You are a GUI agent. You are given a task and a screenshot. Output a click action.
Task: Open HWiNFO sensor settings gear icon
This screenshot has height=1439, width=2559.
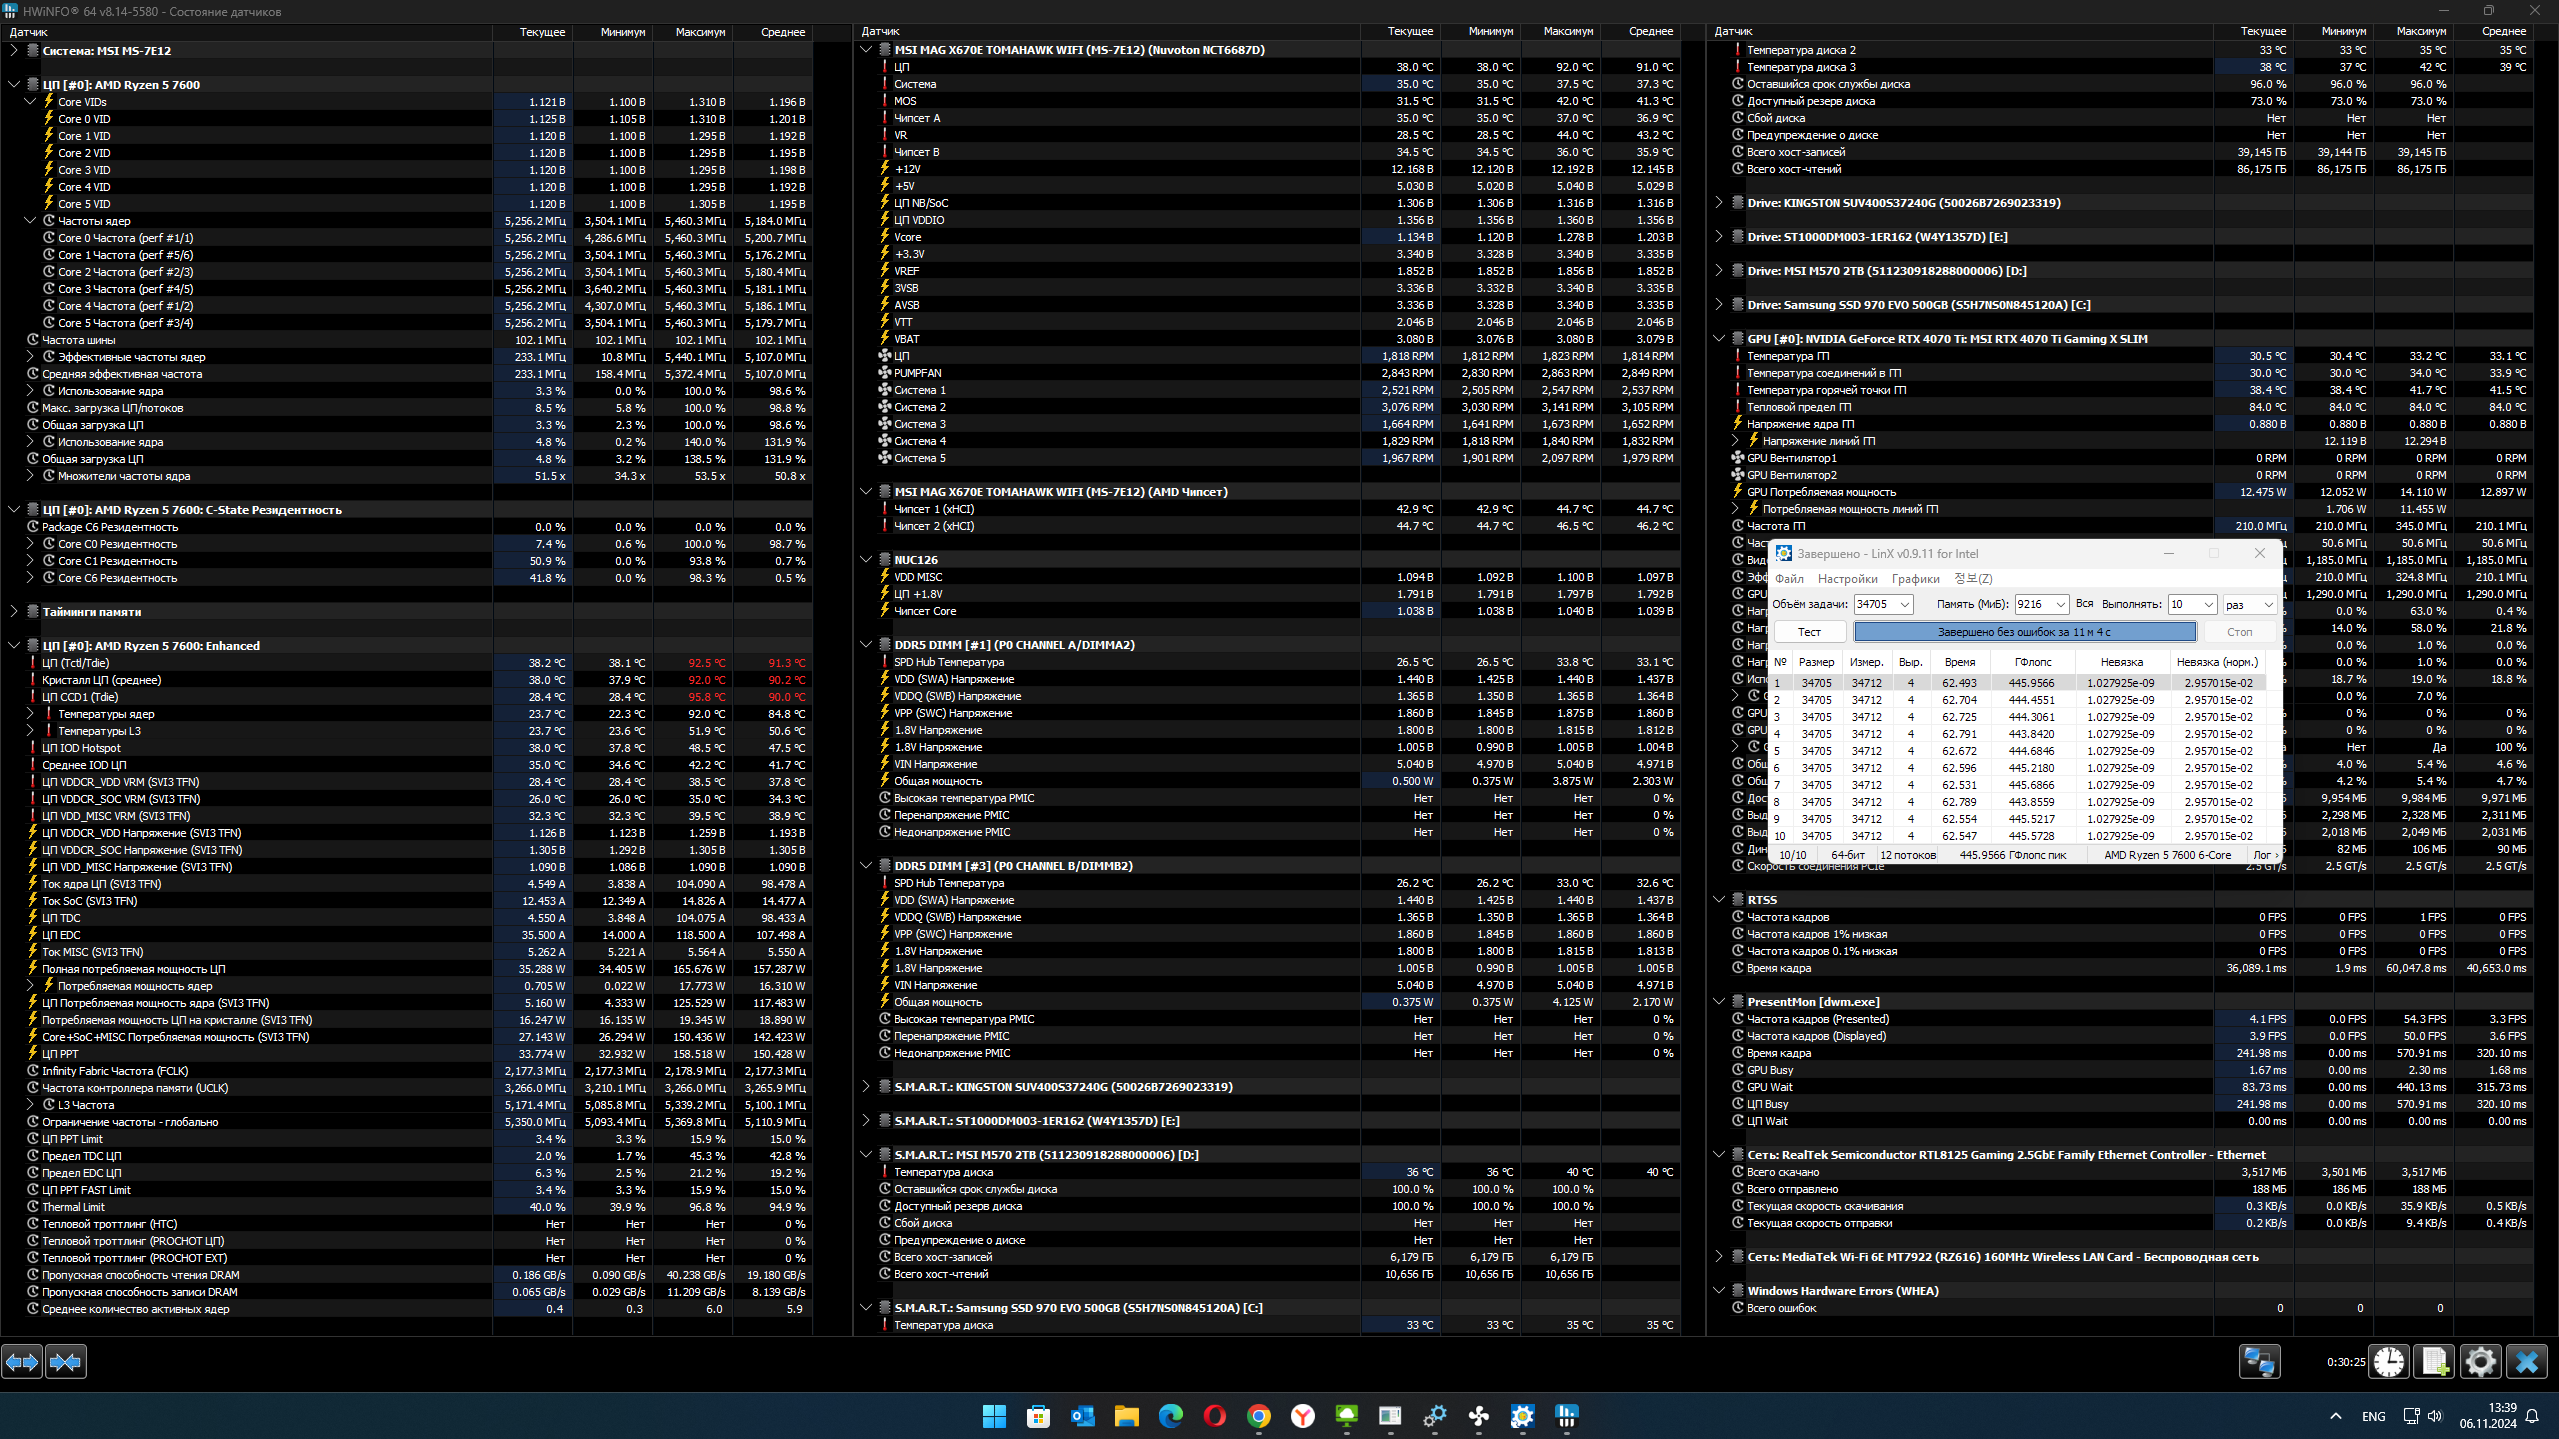(x=2480, y=1362)
